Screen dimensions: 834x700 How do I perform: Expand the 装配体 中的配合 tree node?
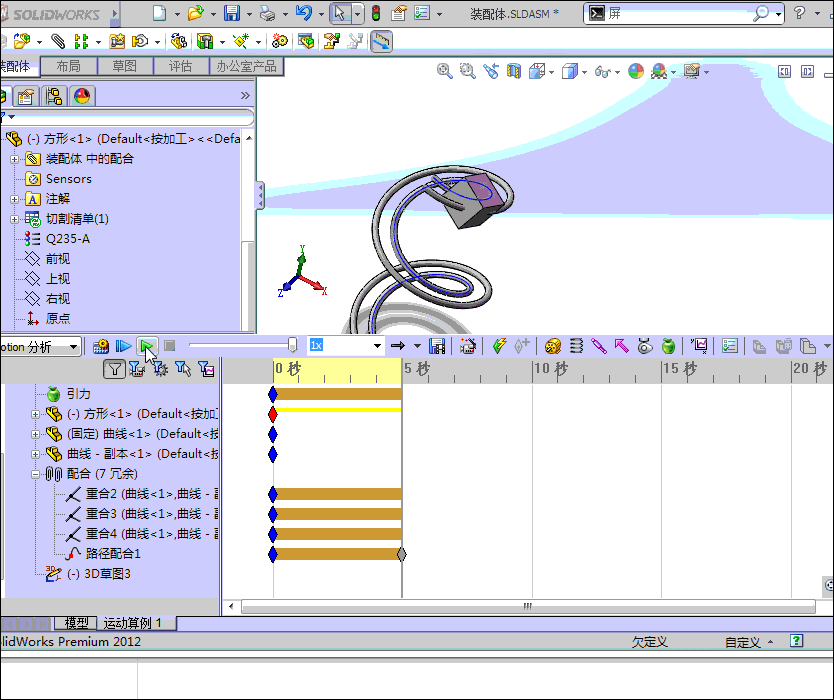click(x=14, y=159)
